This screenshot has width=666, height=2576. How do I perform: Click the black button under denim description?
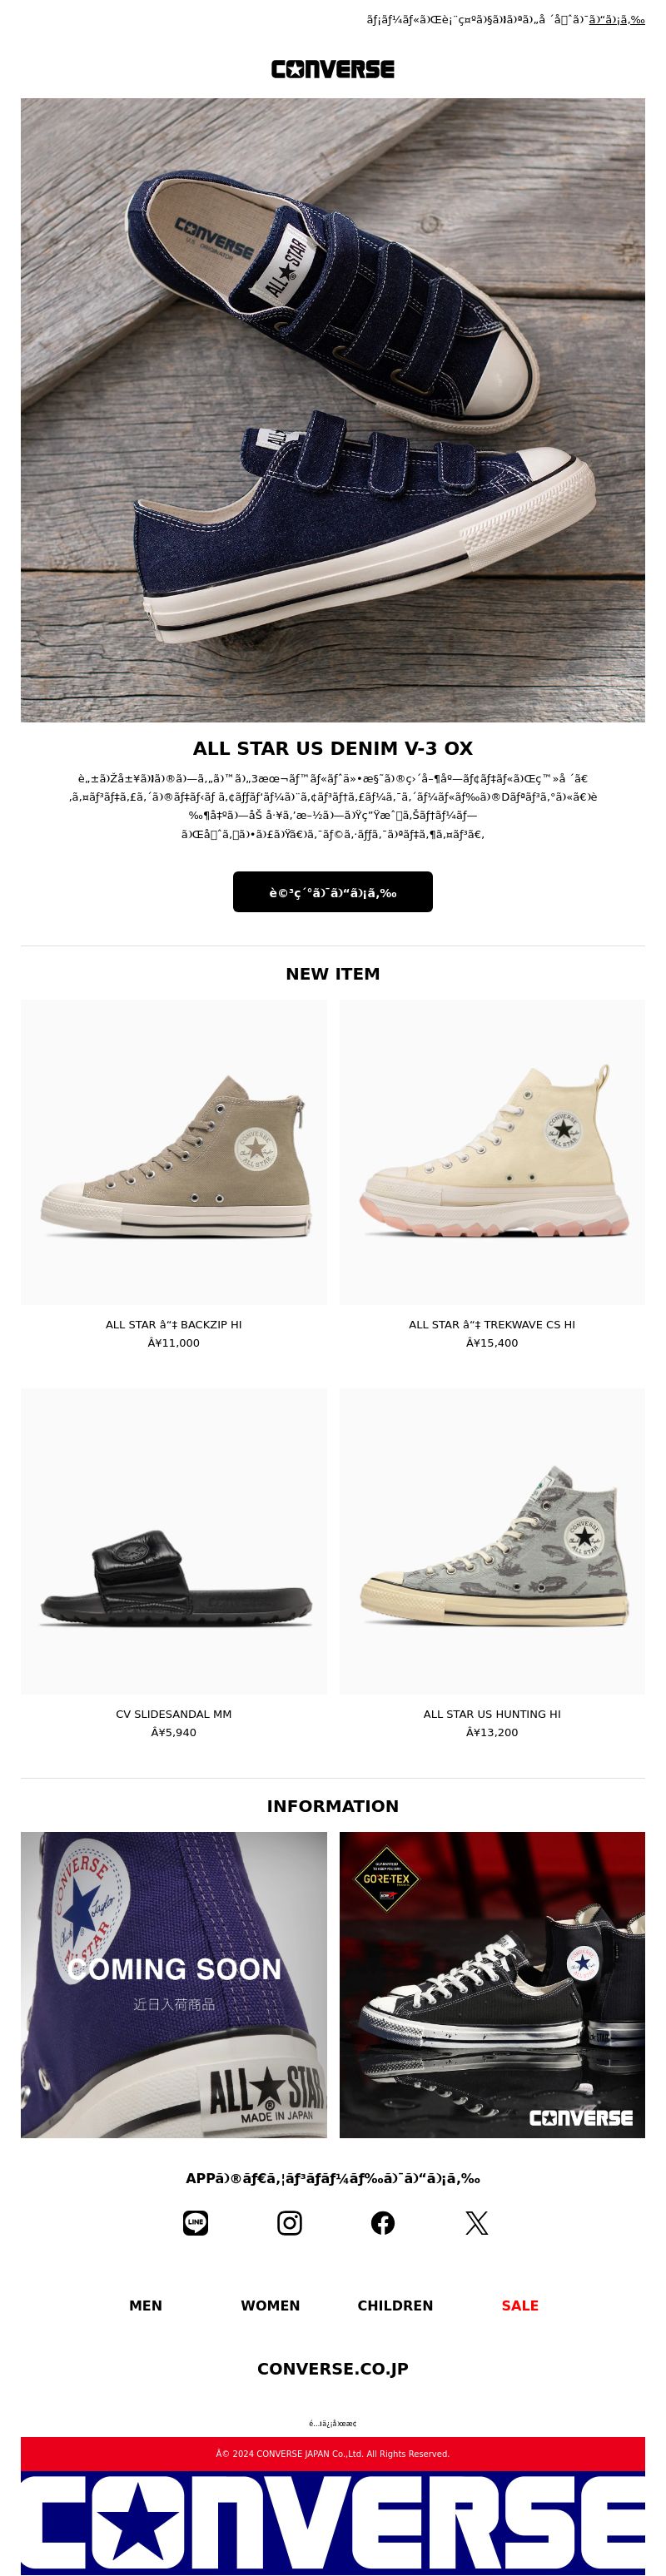[333, 892]
